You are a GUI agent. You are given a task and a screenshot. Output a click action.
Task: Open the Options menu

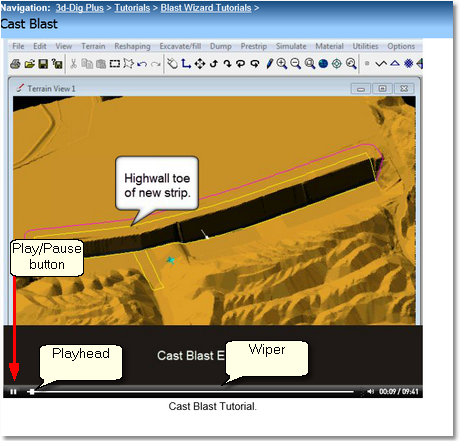click(401, 46)
